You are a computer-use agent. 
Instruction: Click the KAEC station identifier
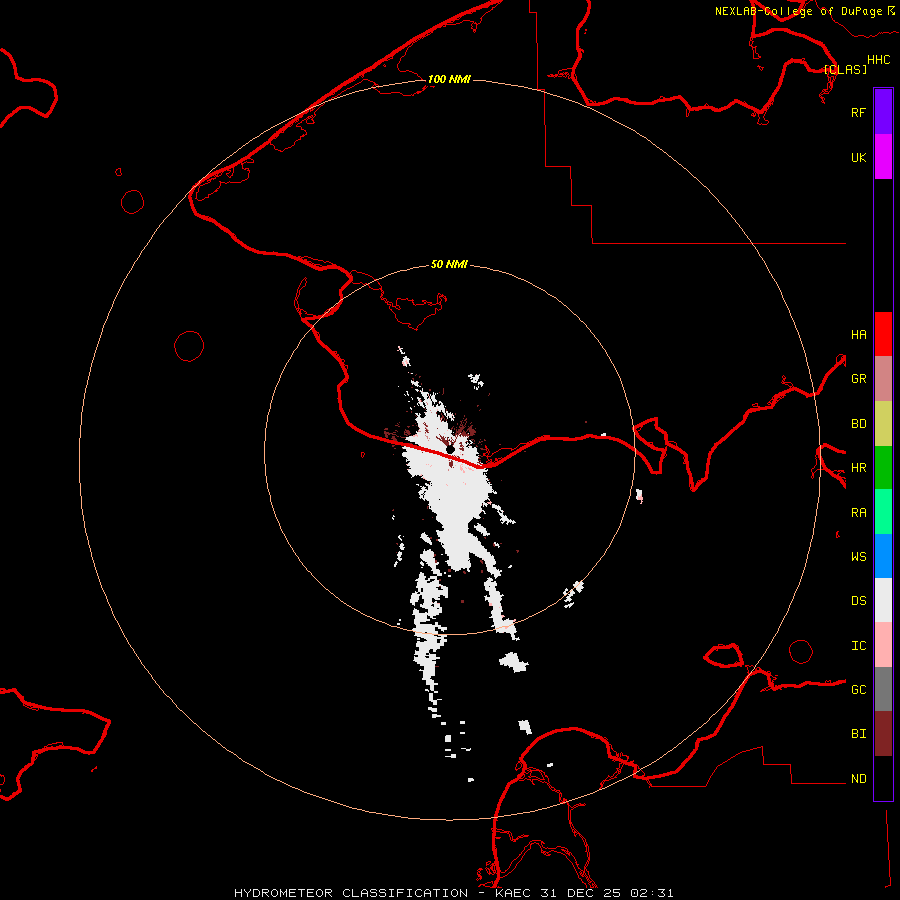513,893
